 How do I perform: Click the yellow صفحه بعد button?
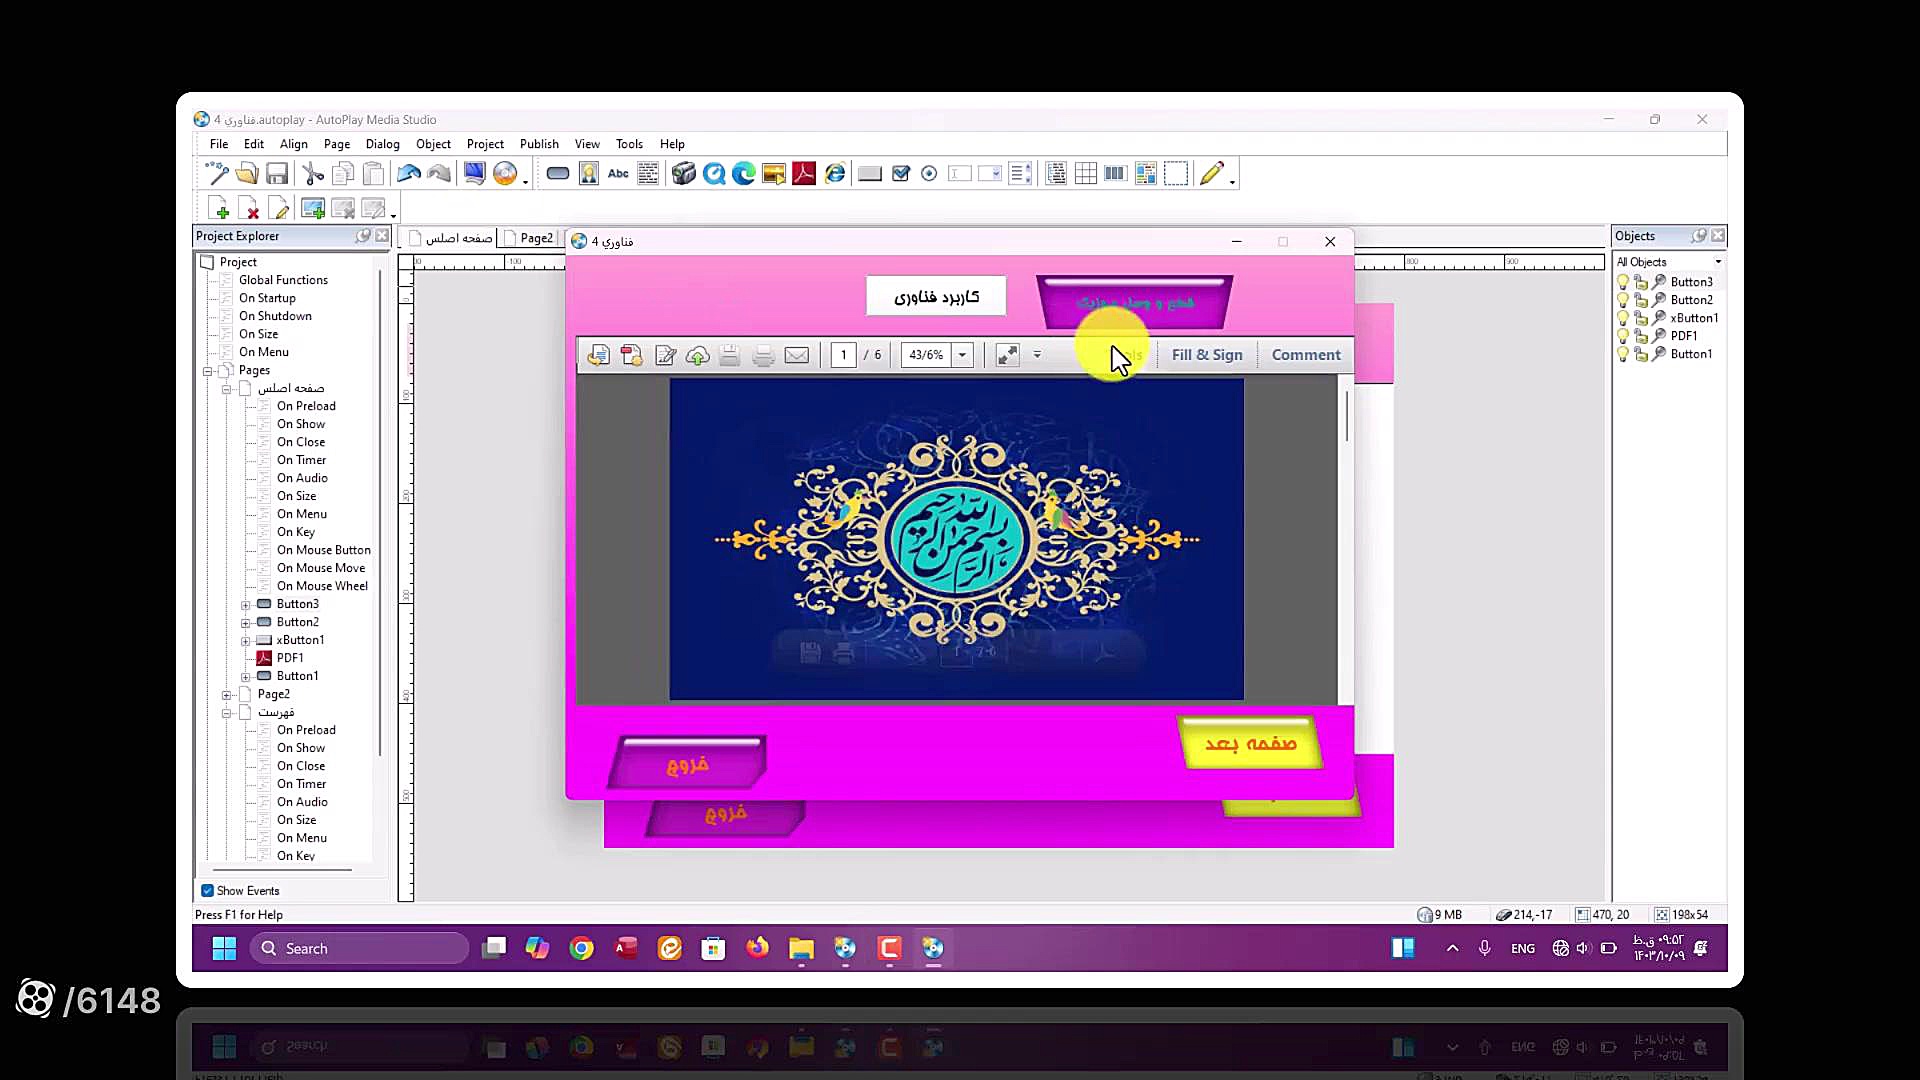[1250, 743]
